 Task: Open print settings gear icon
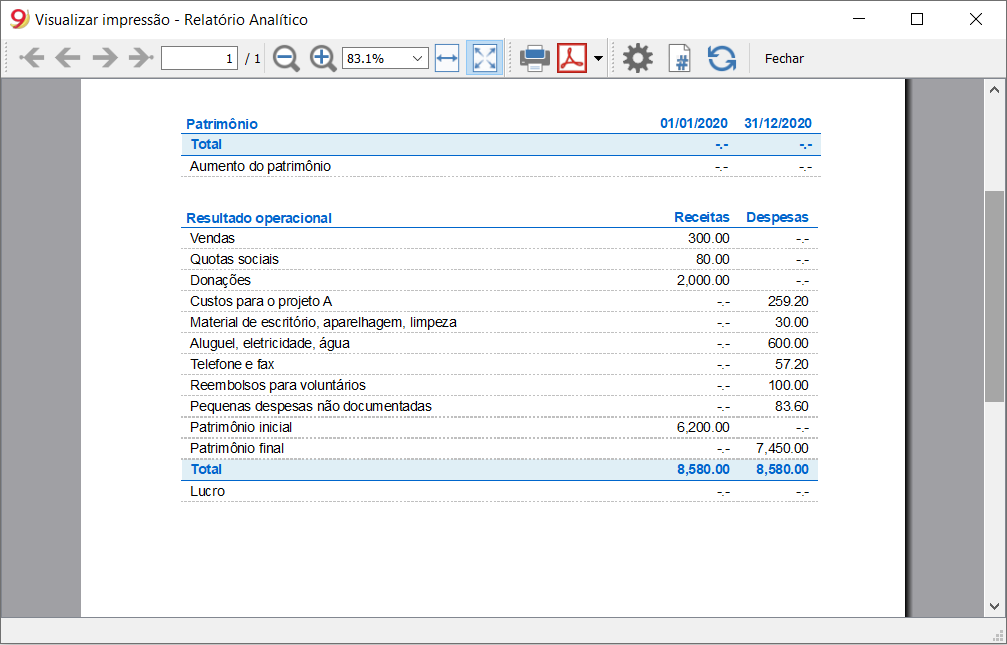tap(638, 58)
